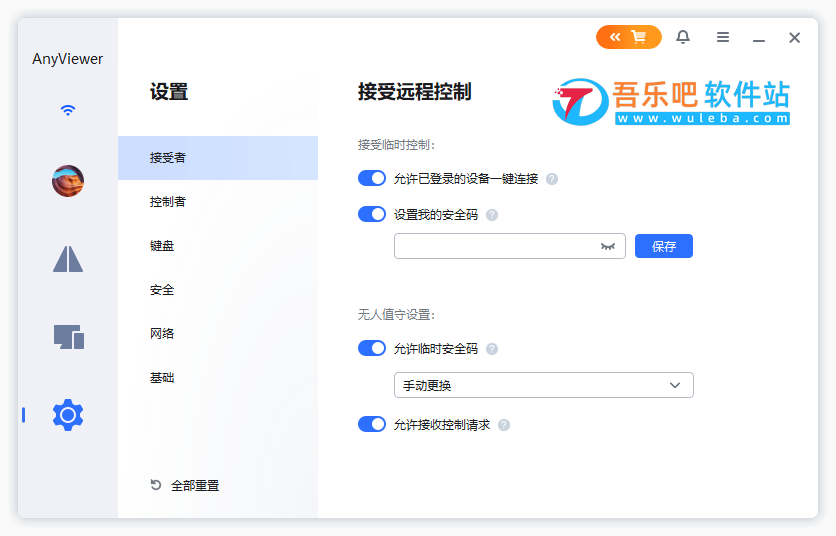Select the settings gear icon
The image size is (836, 536).
click(68, 414)
